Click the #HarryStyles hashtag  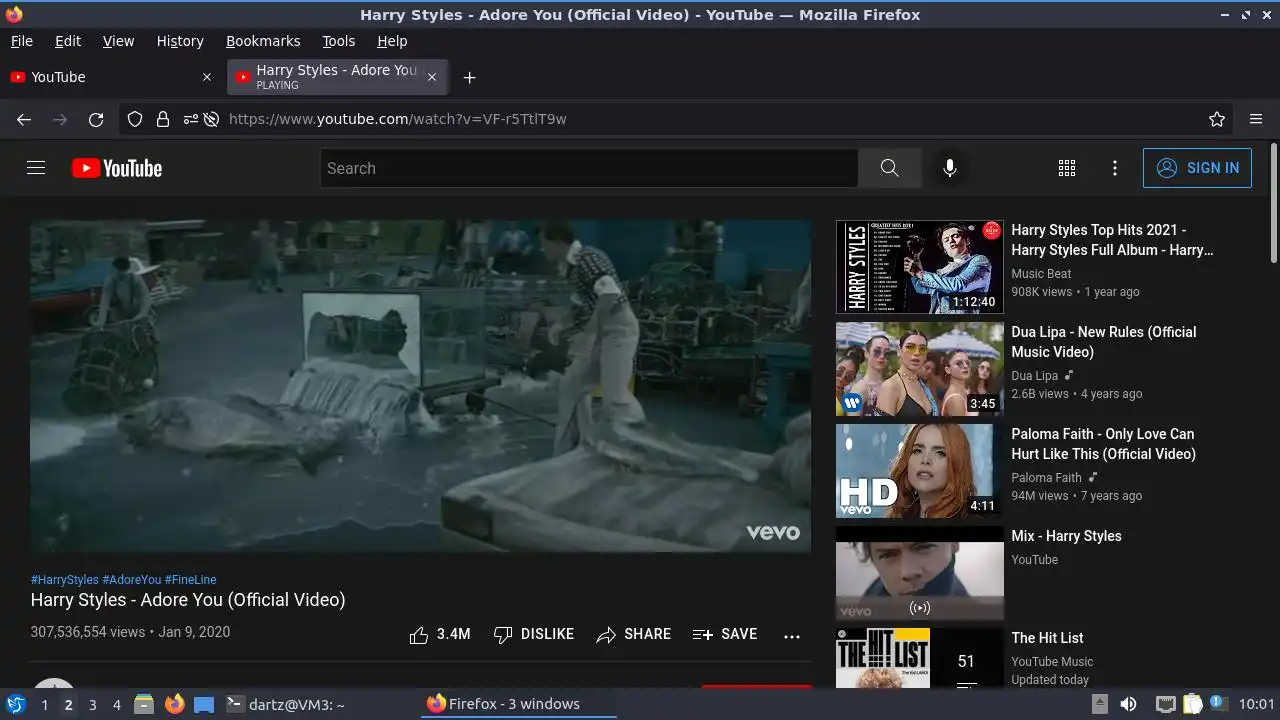(65, 580)
